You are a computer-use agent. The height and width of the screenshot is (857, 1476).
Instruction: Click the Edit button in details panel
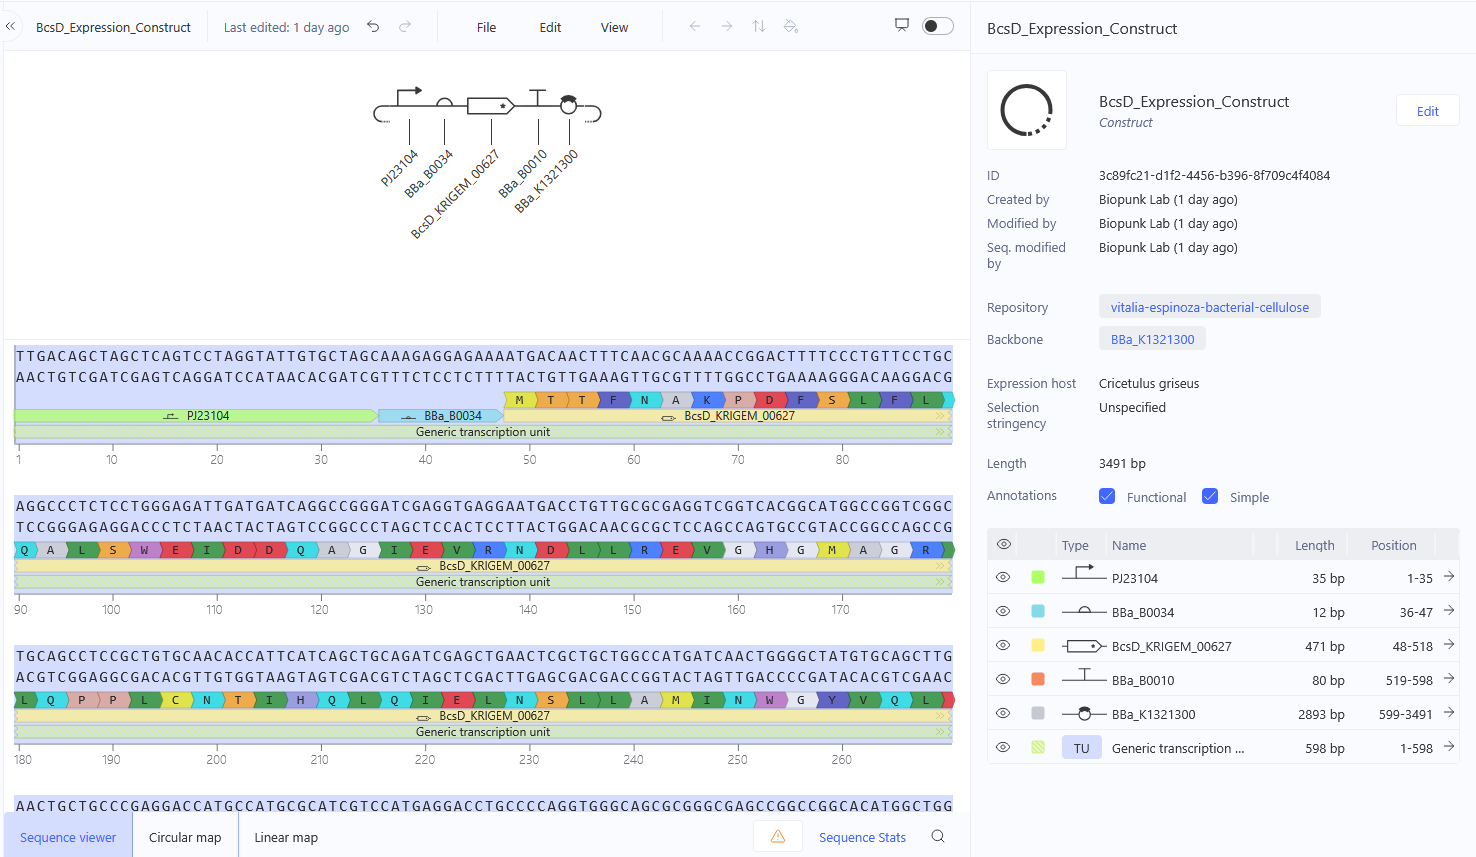click(1428, 111)
